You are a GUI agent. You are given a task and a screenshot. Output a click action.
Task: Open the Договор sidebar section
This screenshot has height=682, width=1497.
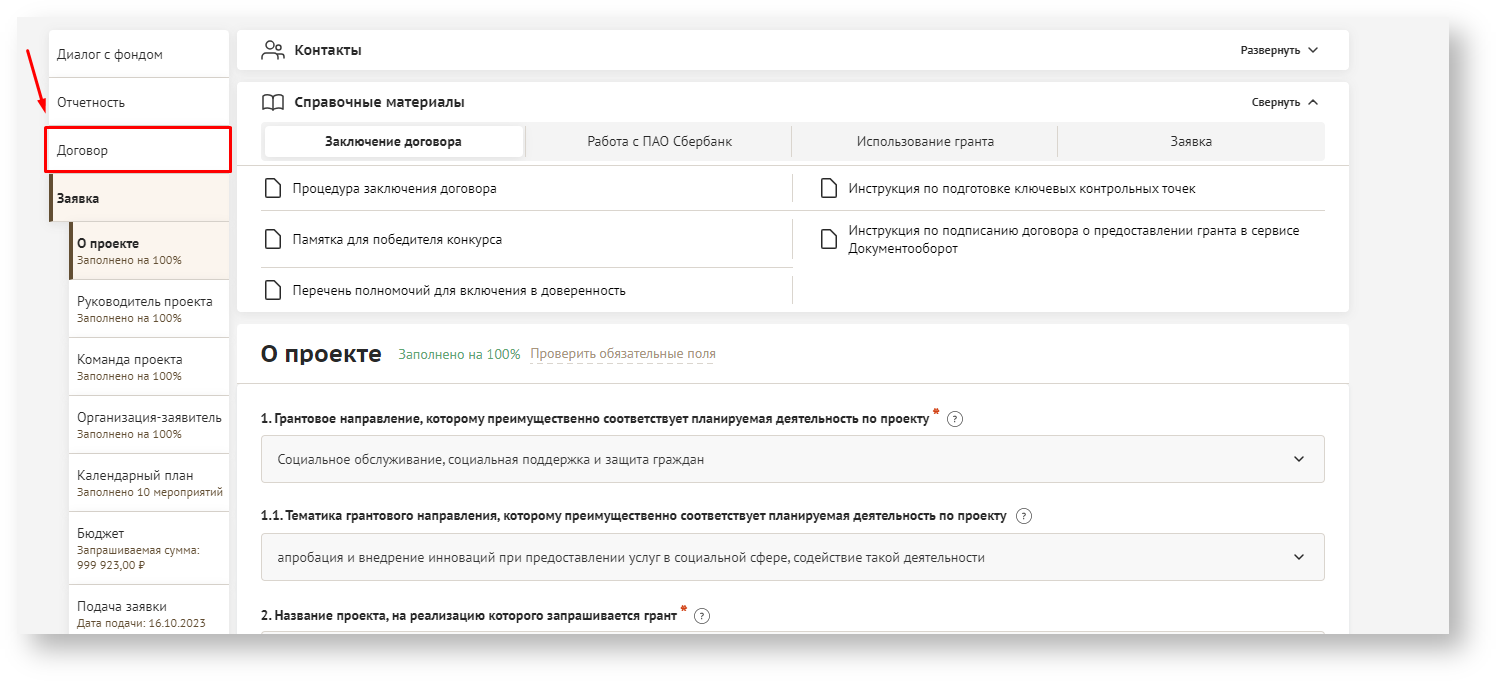pos(138,150)
